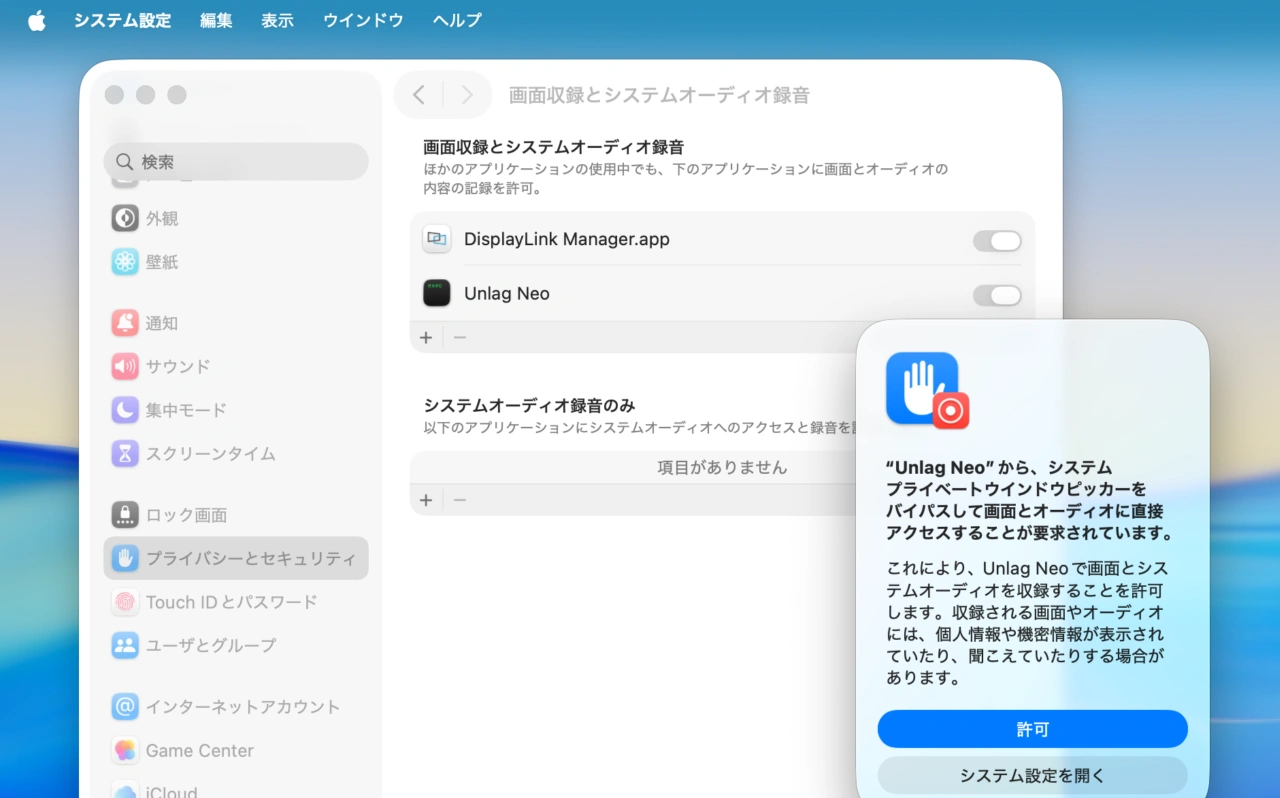
Task: Open the ヘルプ menu
Action: click(x=457, y=20)
